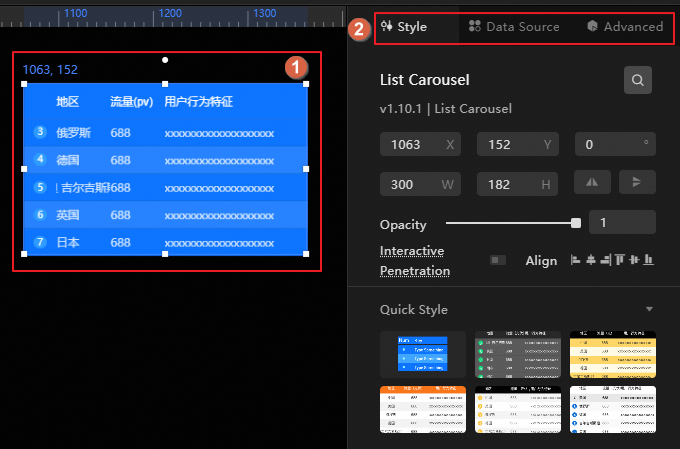Click the Opacity value field showing 1
Screen dimensions: 680x449
622,223
